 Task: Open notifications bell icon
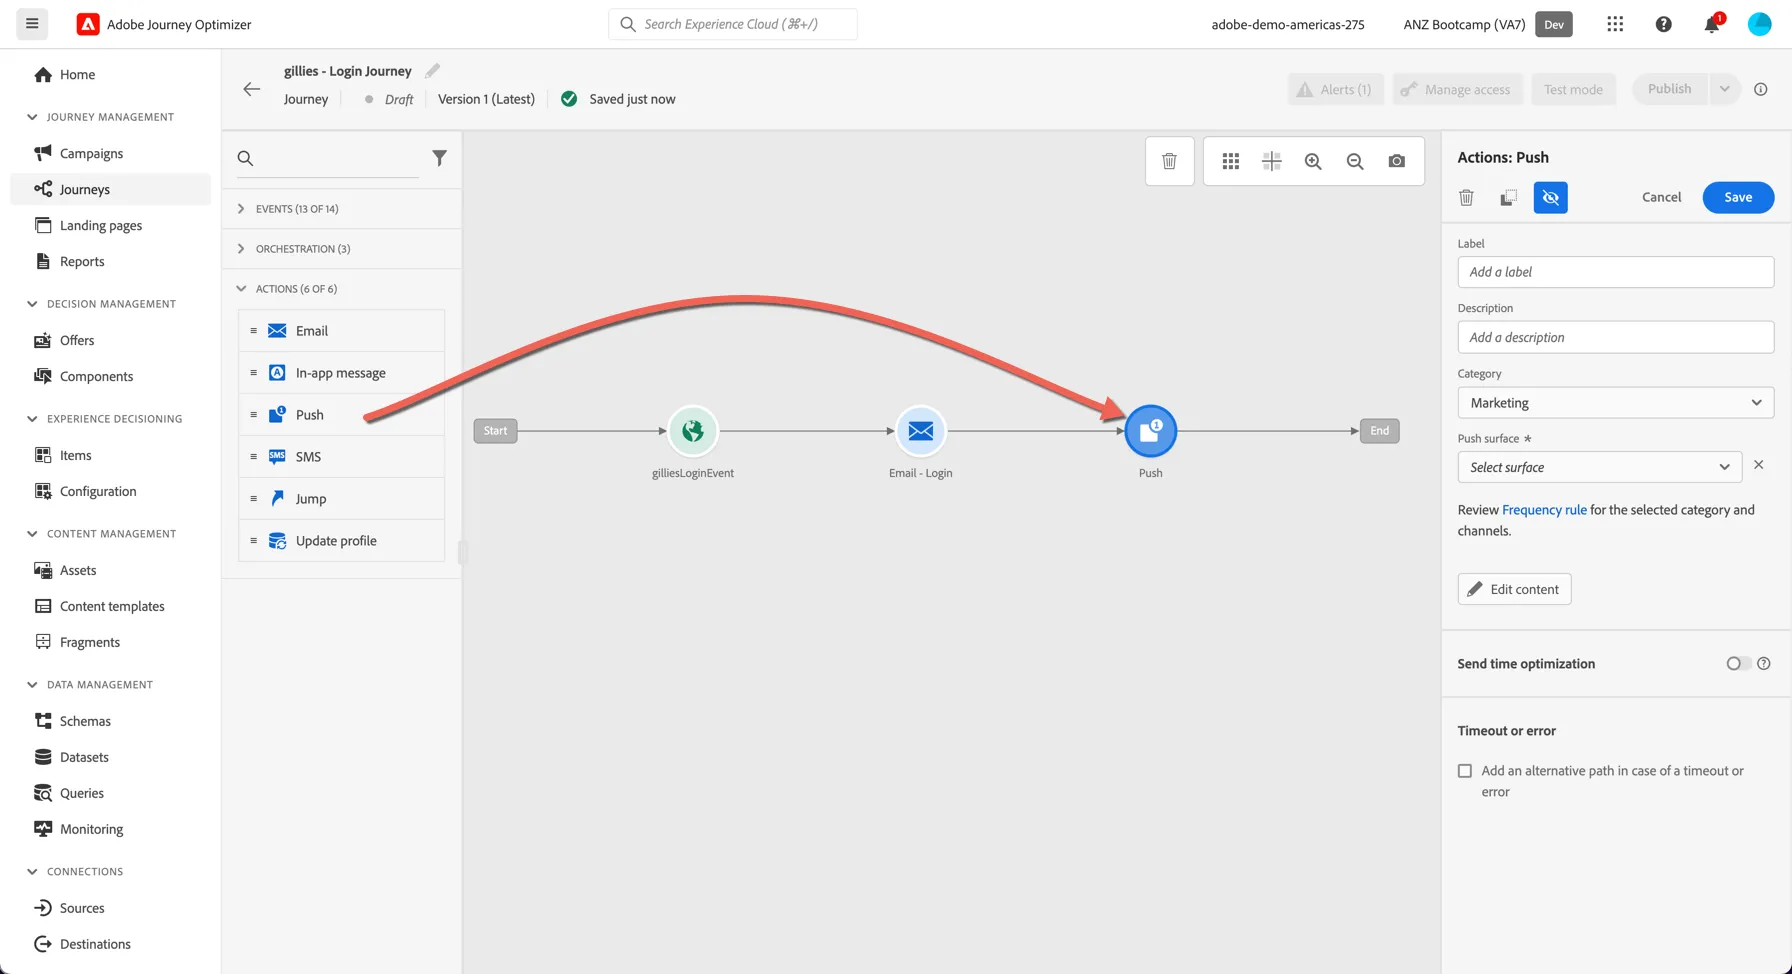(x=1712, y=24)
